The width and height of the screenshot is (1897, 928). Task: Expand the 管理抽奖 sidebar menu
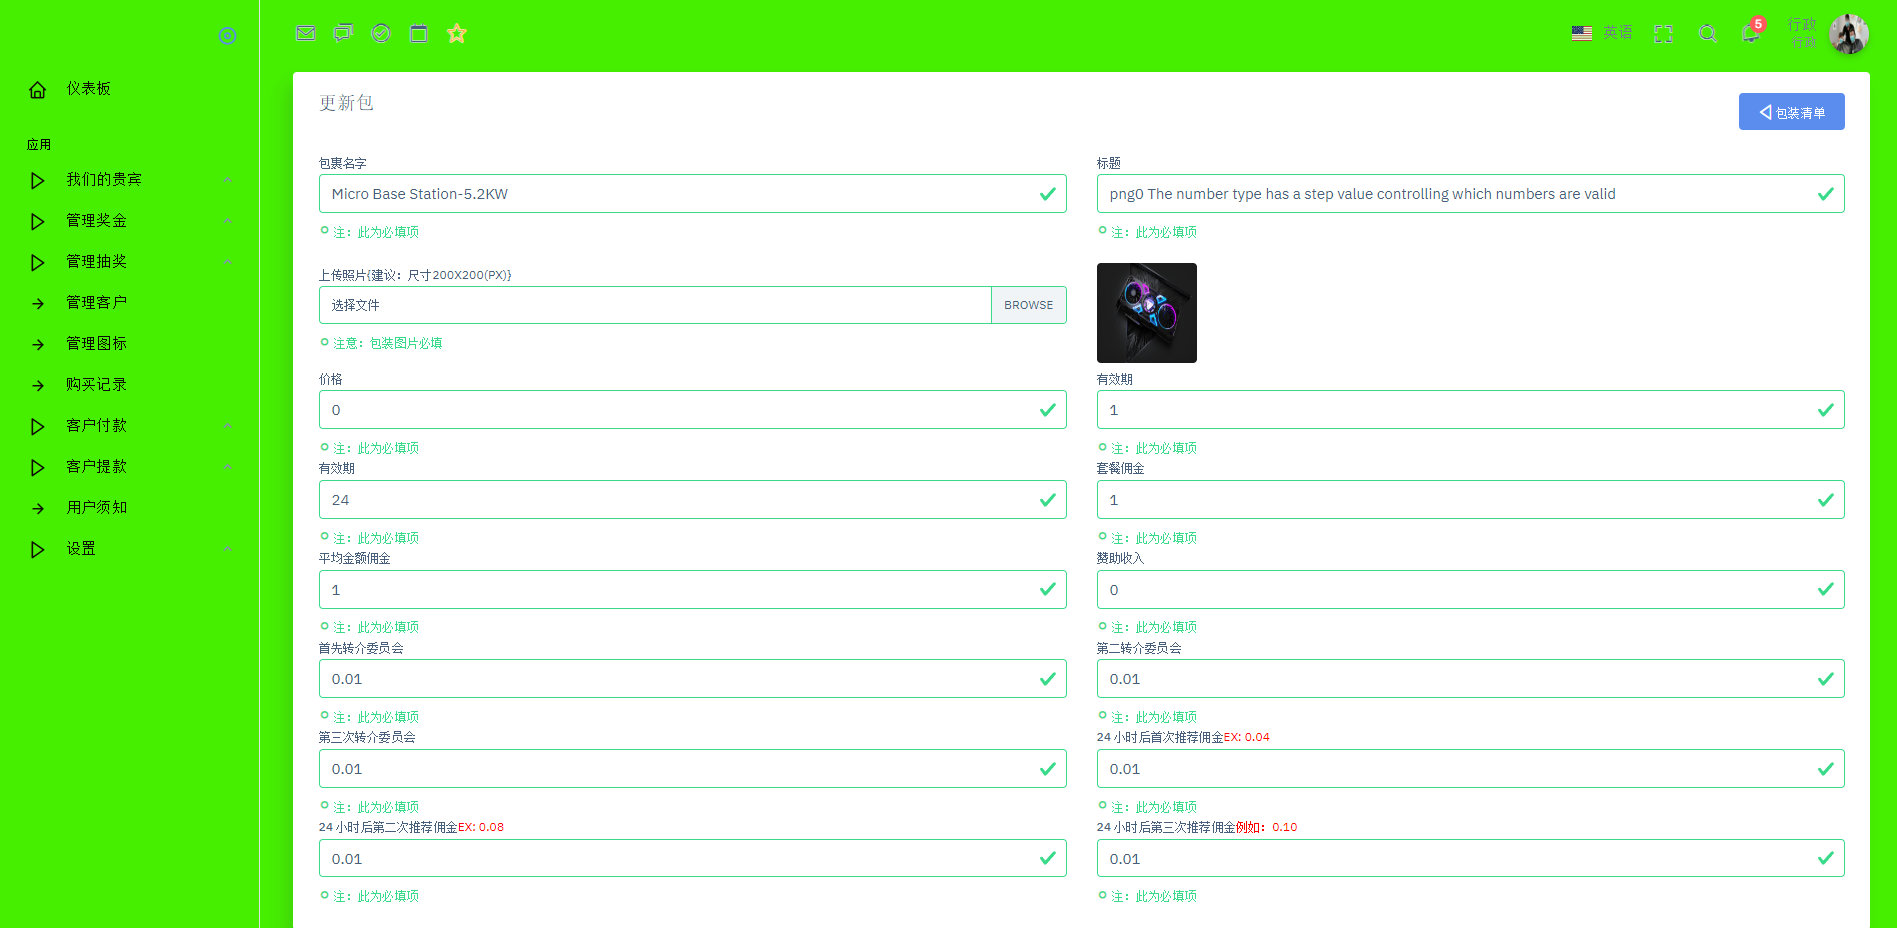point(130,262)
